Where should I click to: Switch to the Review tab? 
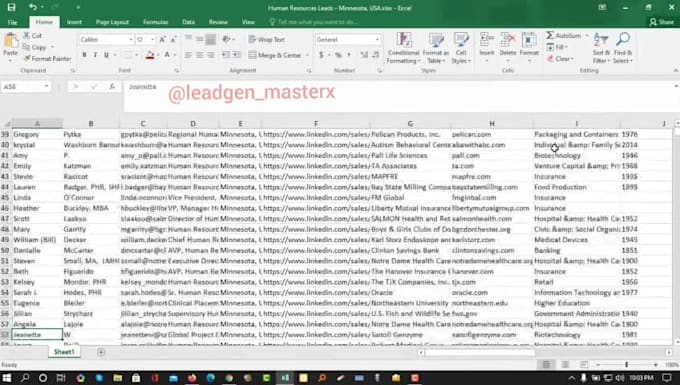(x=218, y=22)
